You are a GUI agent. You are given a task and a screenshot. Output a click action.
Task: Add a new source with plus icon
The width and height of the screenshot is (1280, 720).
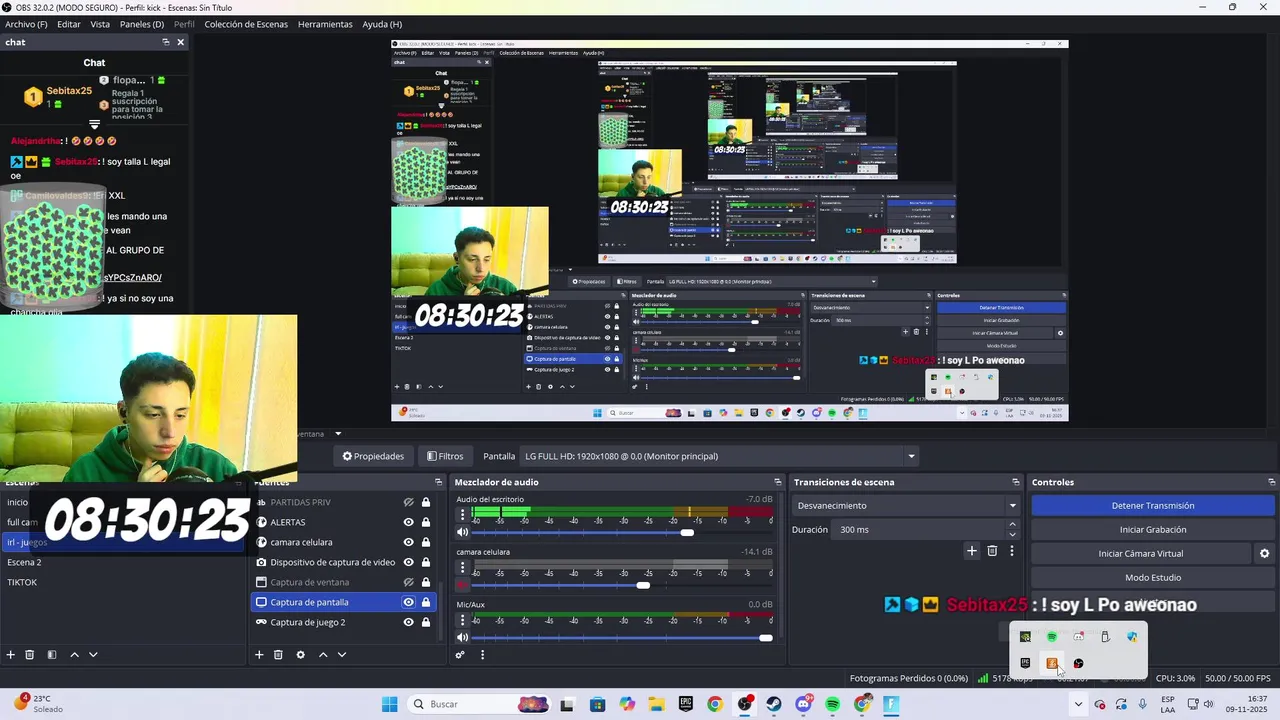259,655
